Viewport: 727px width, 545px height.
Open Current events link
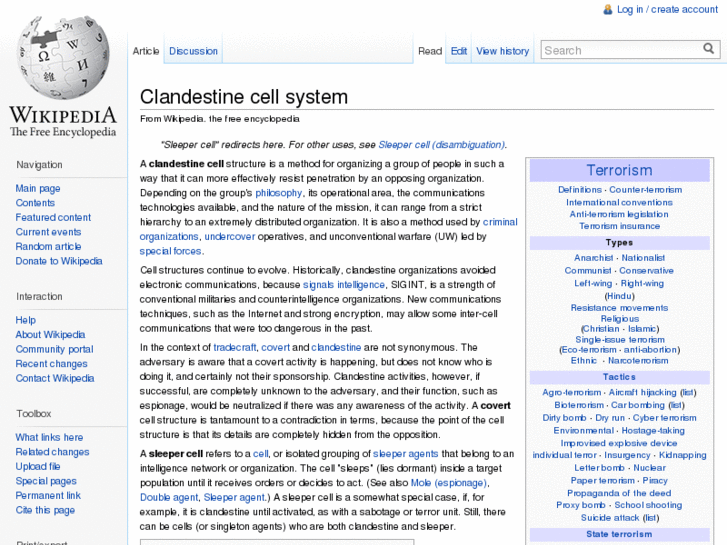coord(48,232)
